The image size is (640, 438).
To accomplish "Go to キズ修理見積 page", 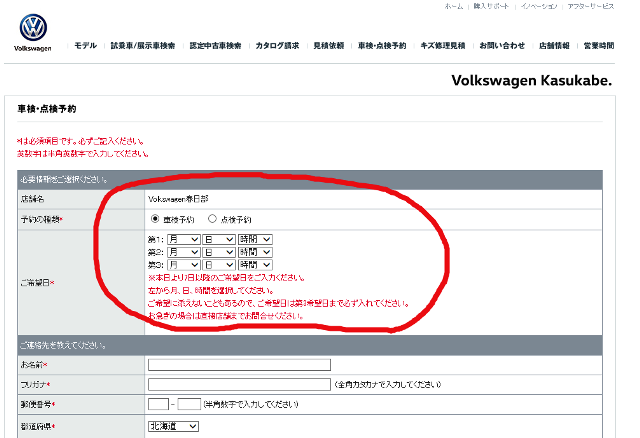I will (x=443, y=45).
